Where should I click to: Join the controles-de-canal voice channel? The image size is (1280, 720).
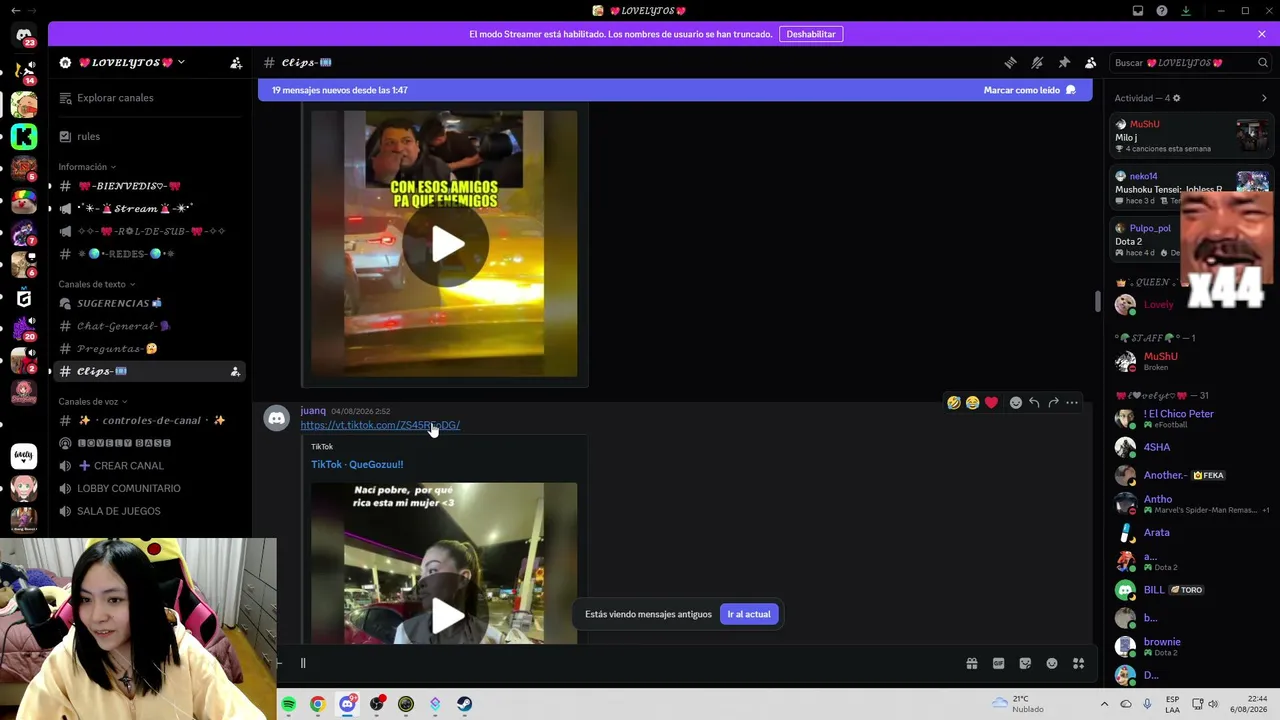(150, 420)
